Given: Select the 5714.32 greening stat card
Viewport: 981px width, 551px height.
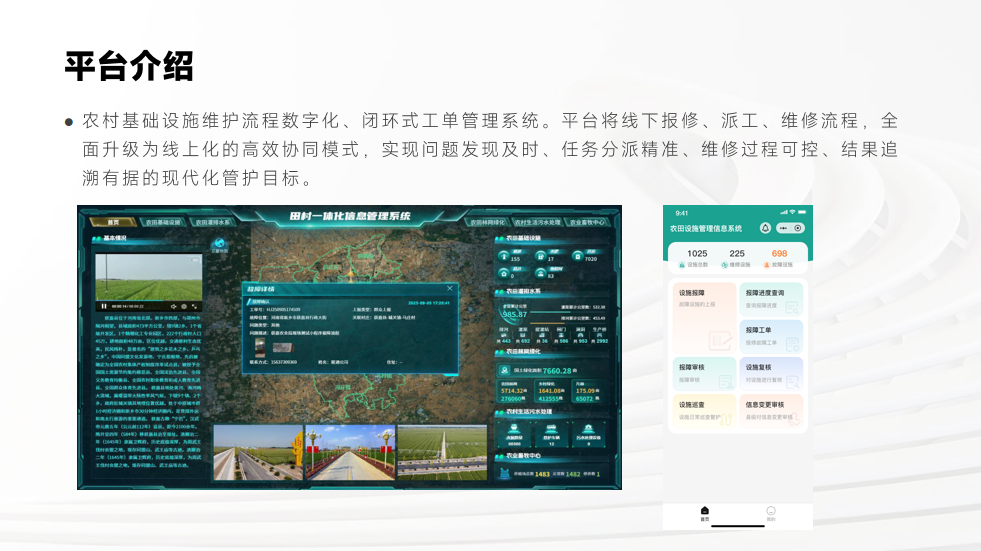Looking at the screenshot, I should pos(514,391).
